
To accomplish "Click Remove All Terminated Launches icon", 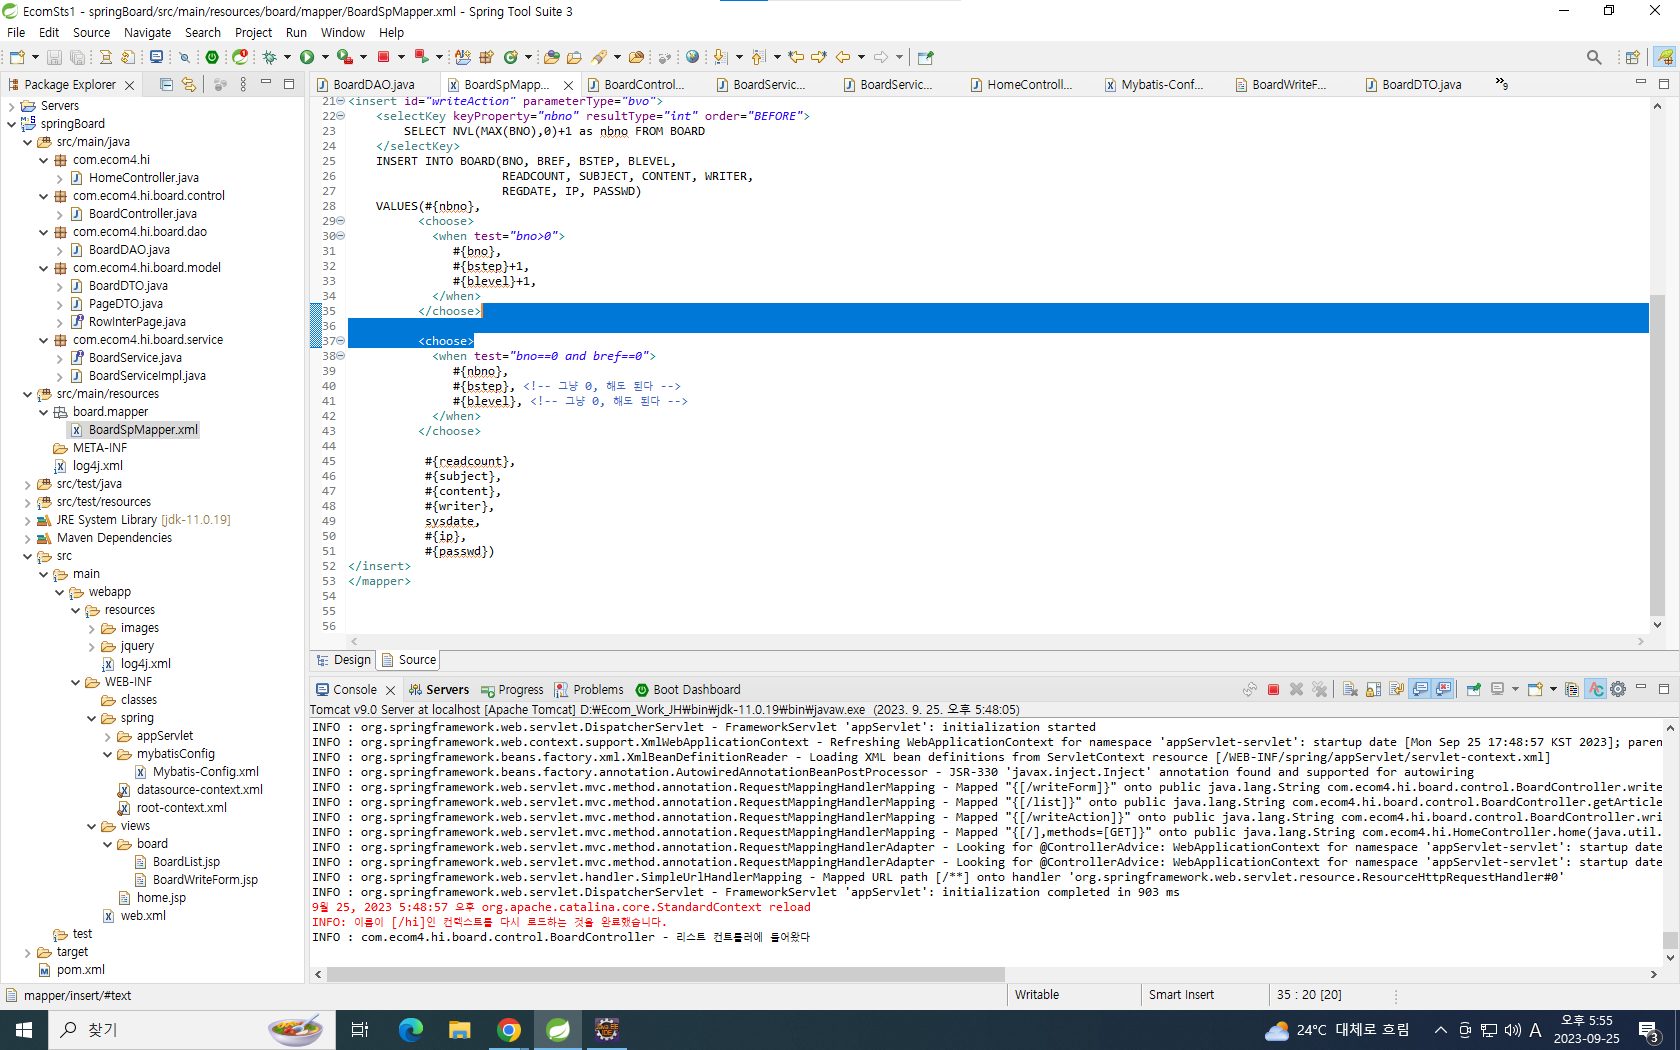I will [1320, 689].
